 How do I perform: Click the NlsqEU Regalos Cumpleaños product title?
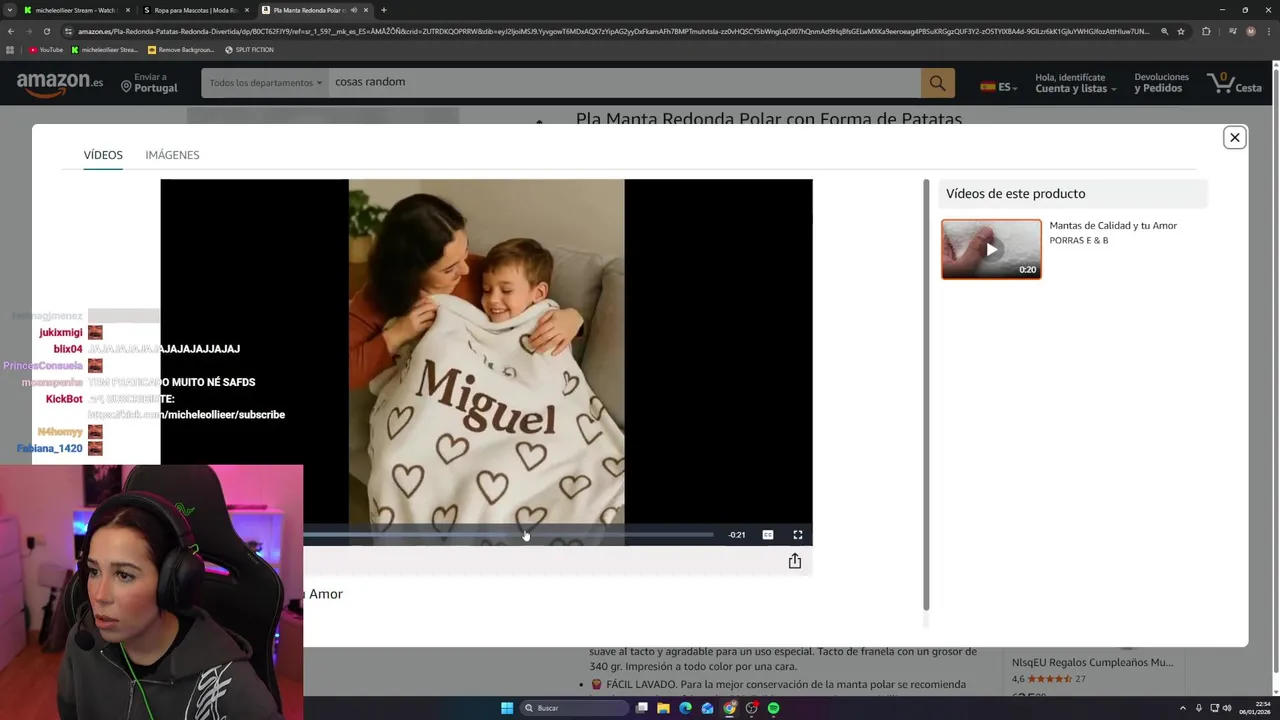tap(1092, 662)
